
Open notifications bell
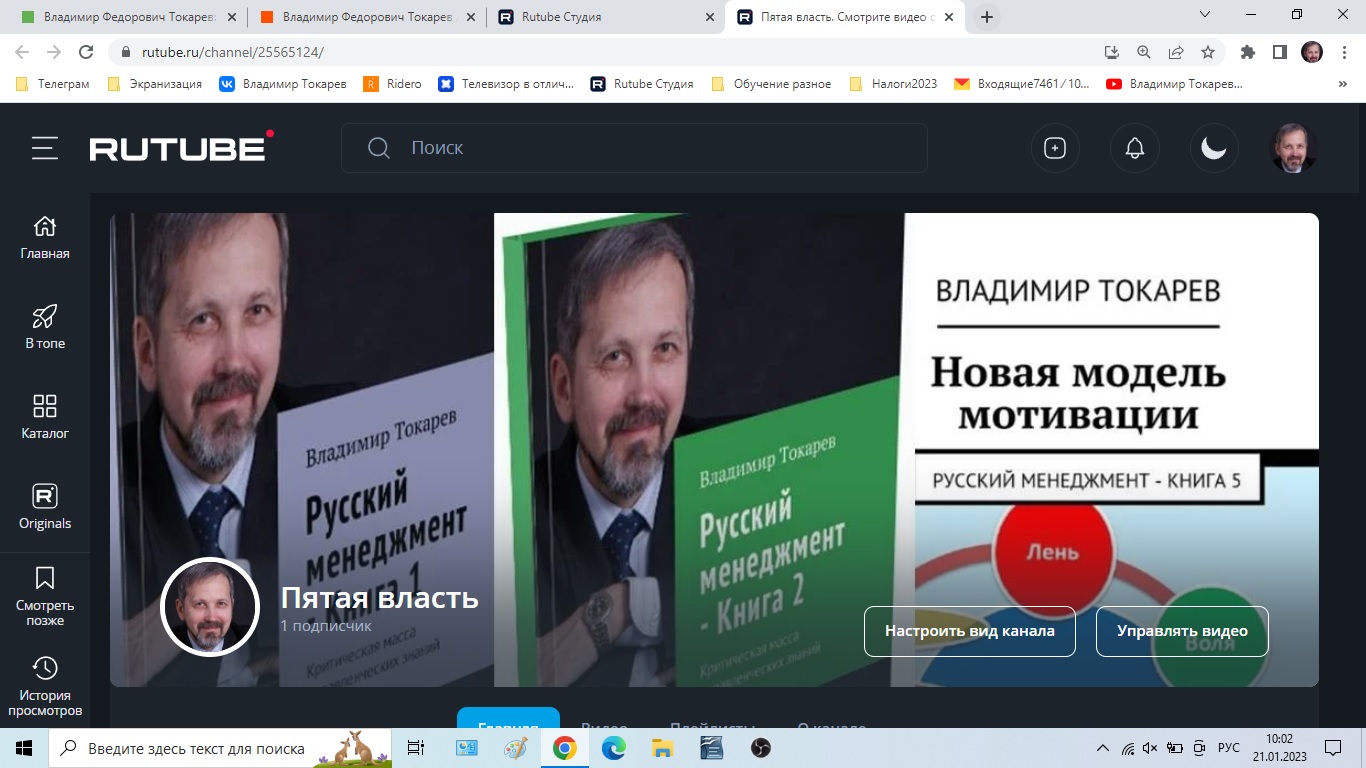click(1135, 148)
